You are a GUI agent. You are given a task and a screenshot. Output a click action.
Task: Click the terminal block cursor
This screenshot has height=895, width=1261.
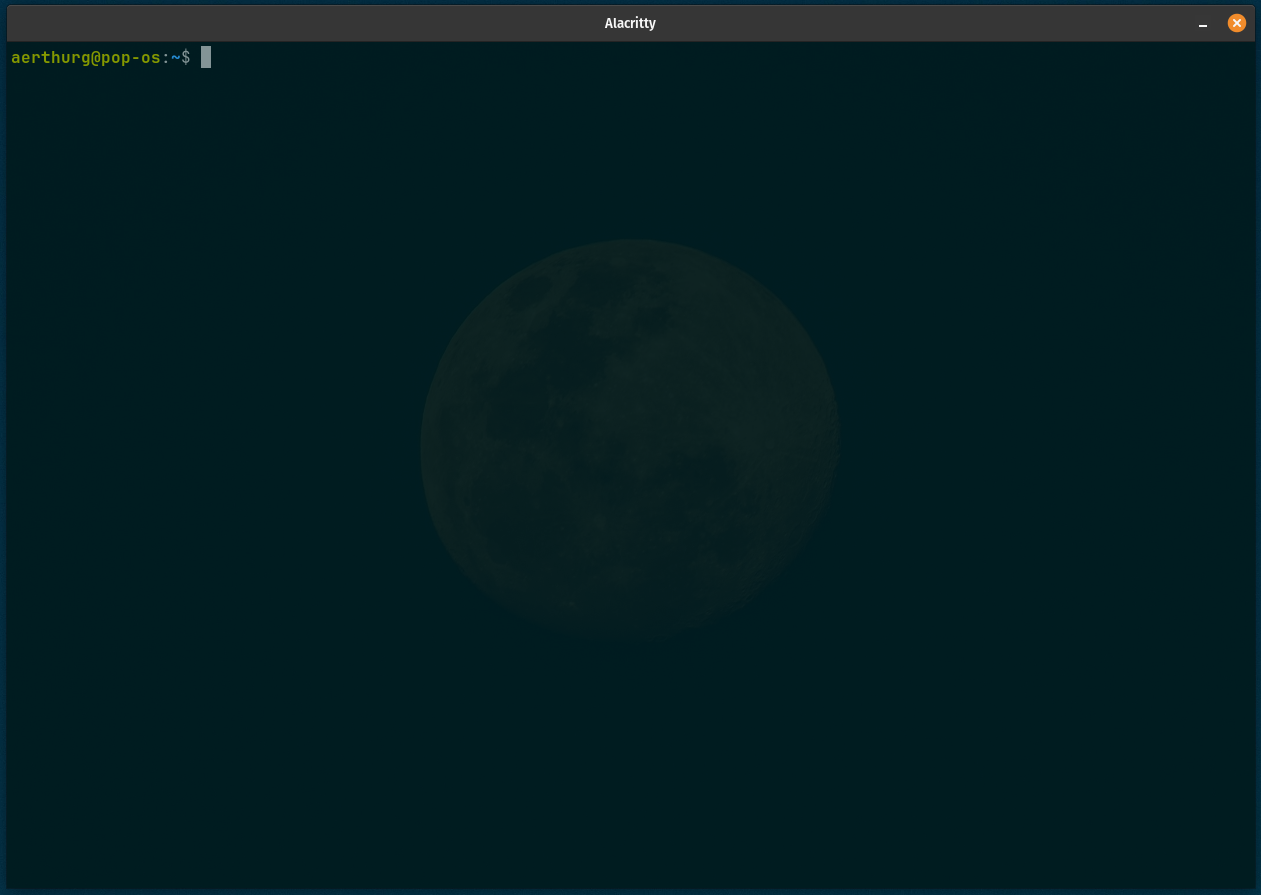coord(206,57)
